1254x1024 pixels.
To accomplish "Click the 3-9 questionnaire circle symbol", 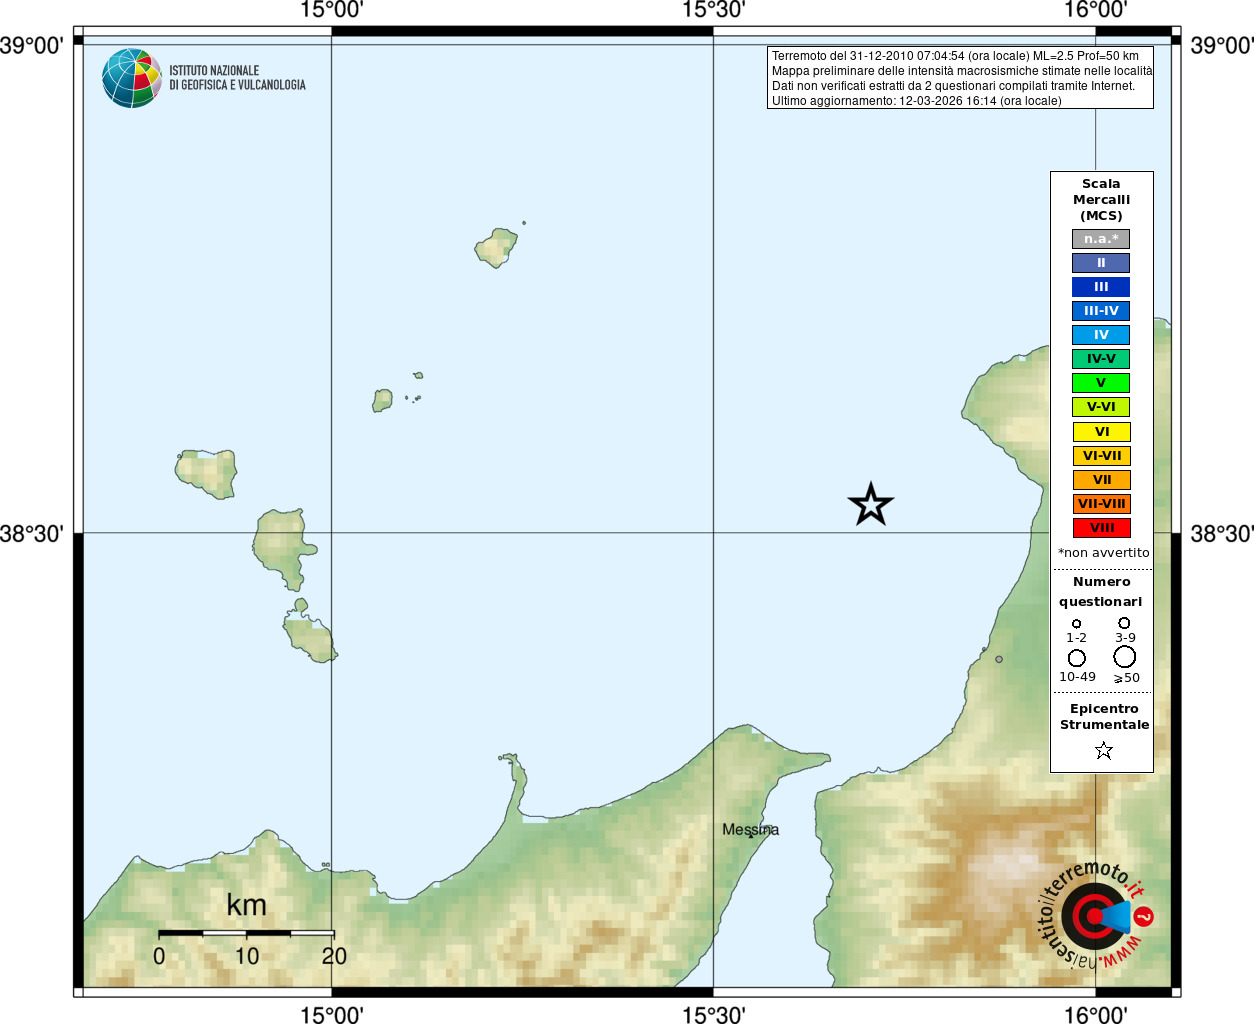I will pos(1124,623).
